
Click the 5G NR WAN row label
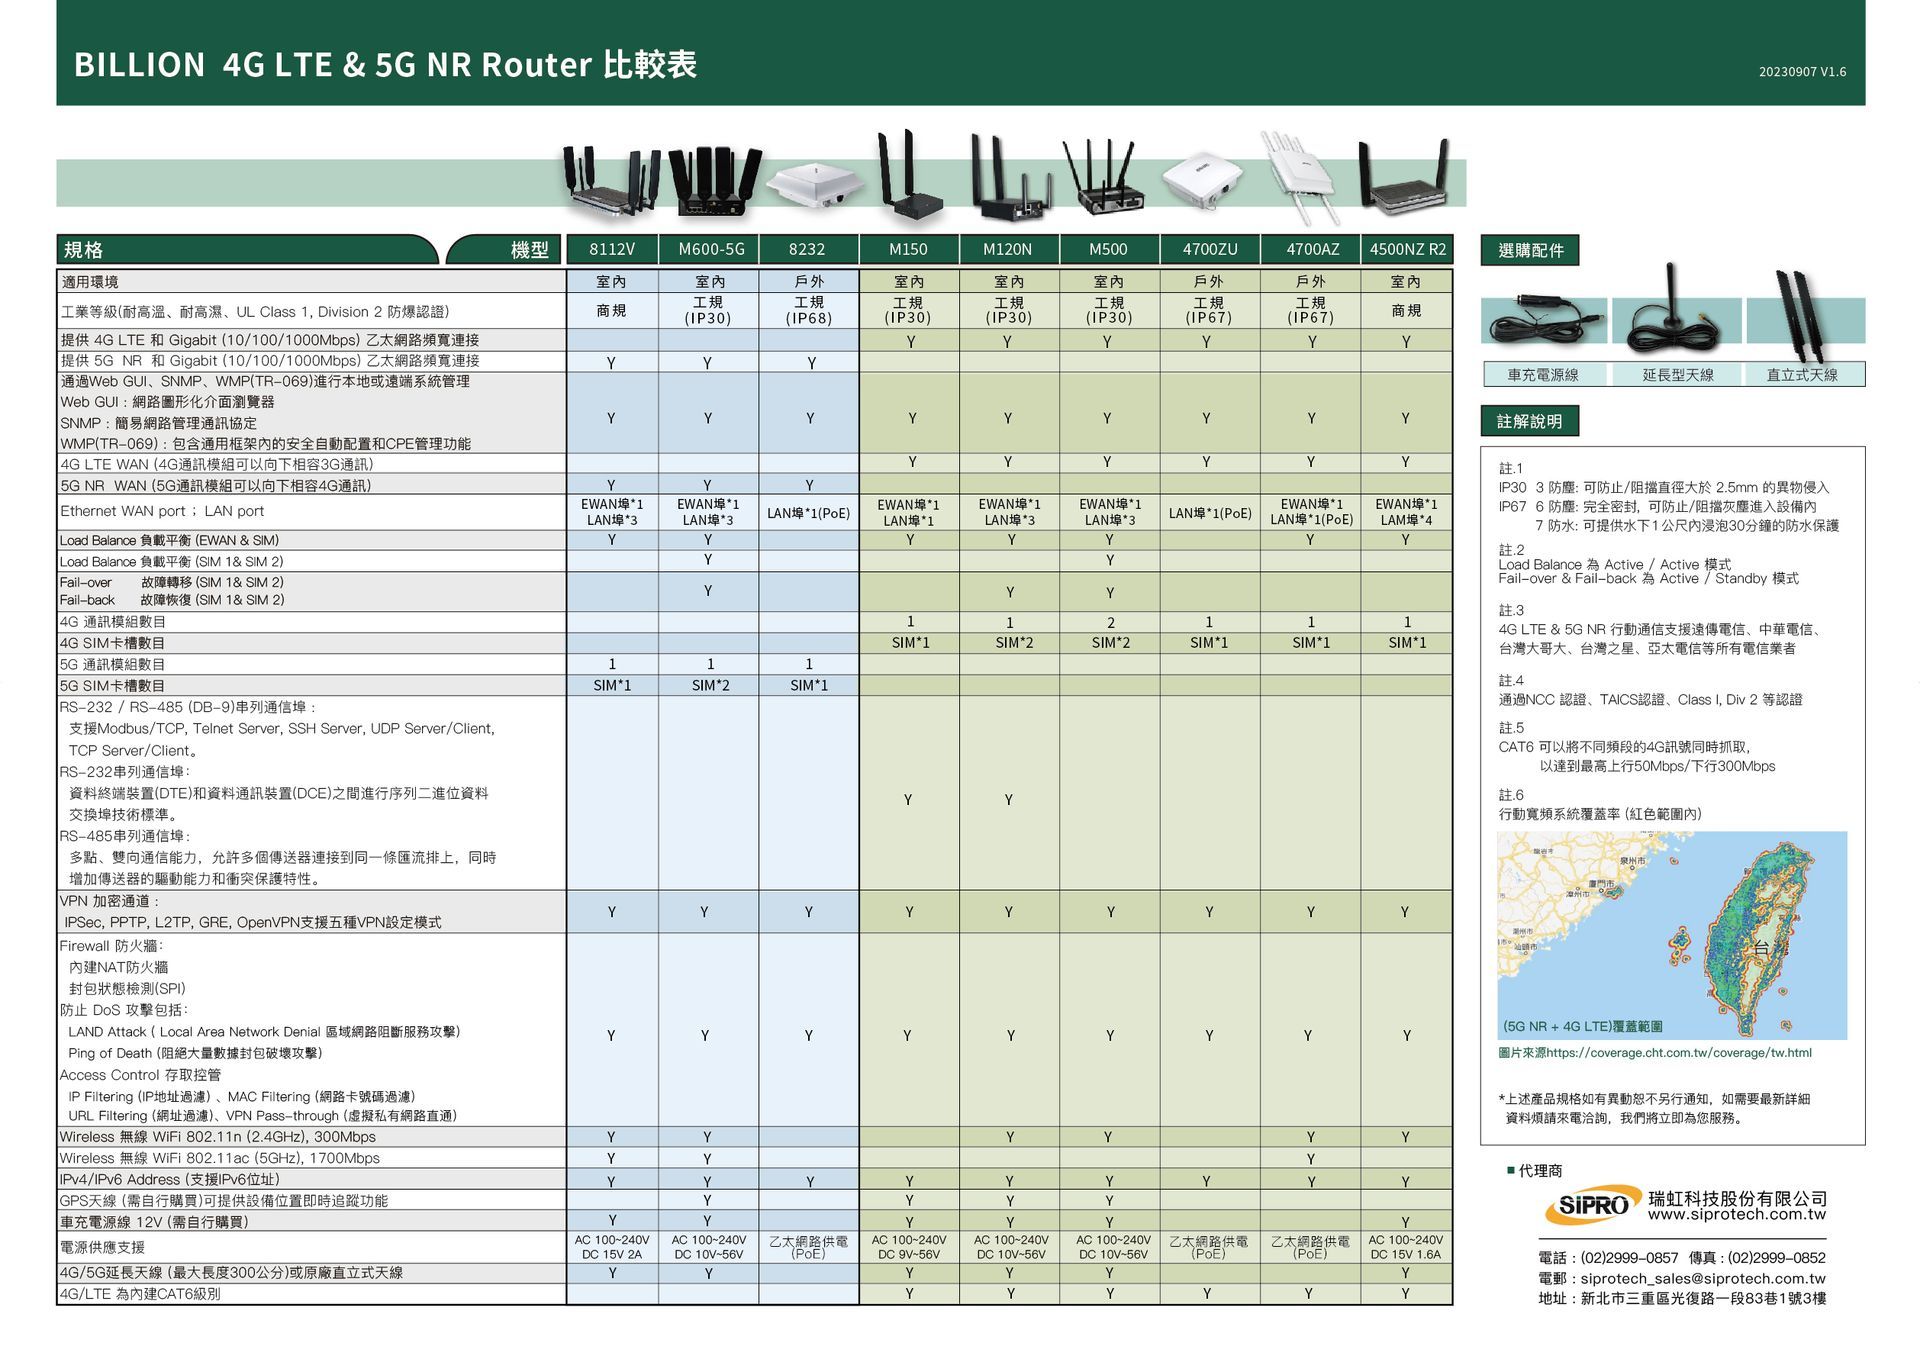click(x=215, y=486)
